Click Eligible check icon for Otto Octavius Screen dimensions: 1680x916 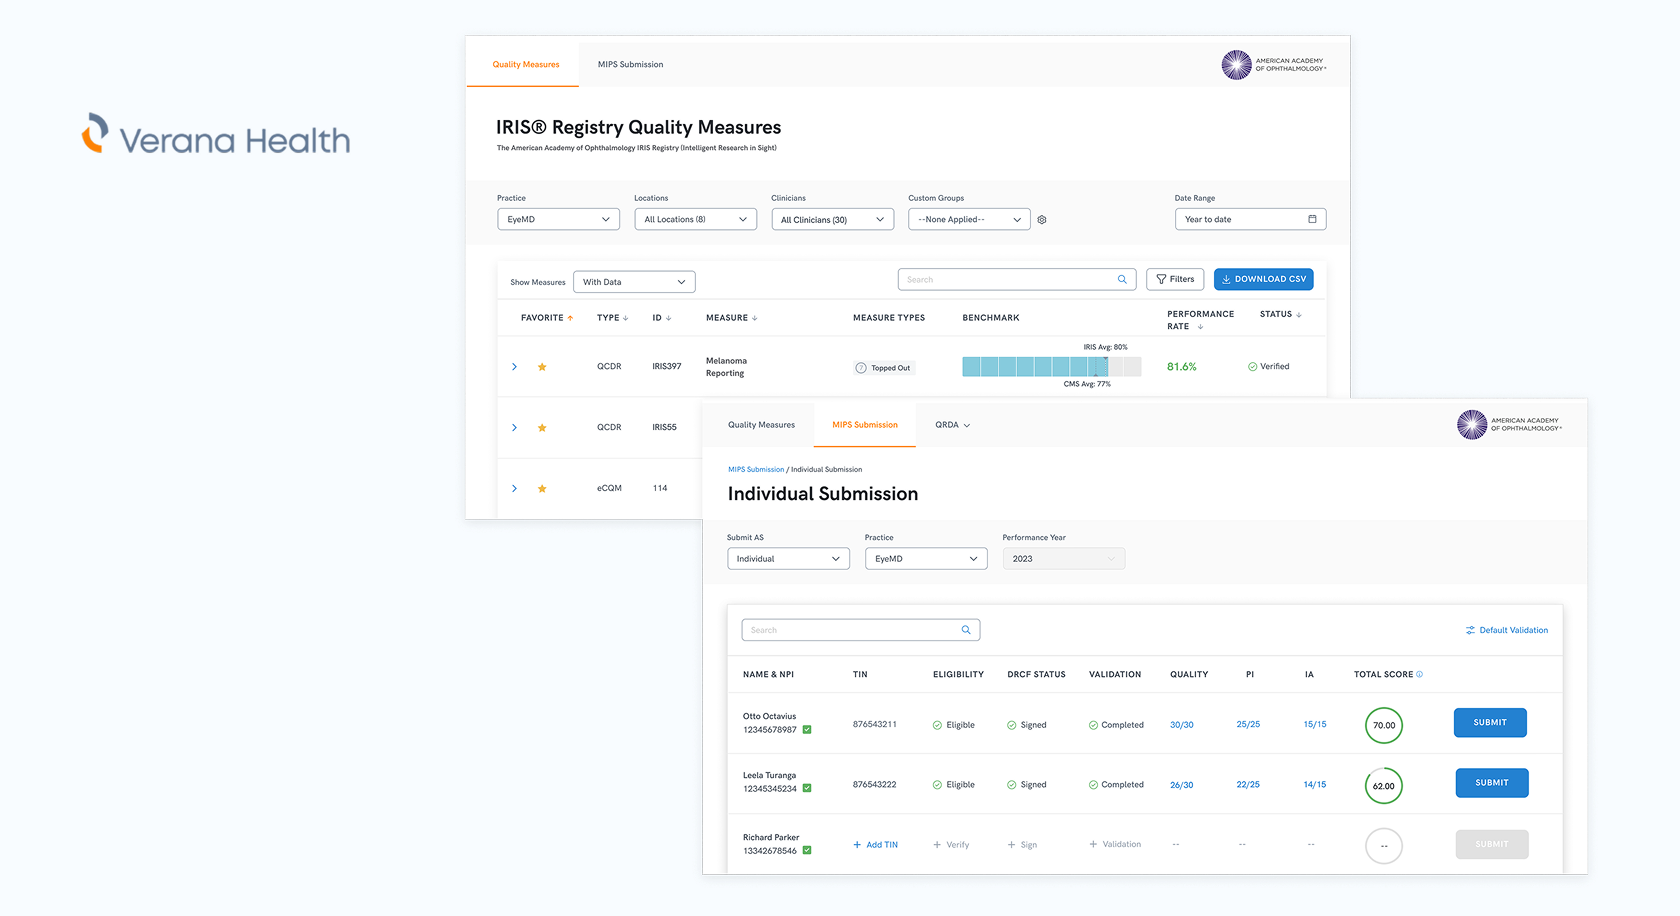coord(937,726)
